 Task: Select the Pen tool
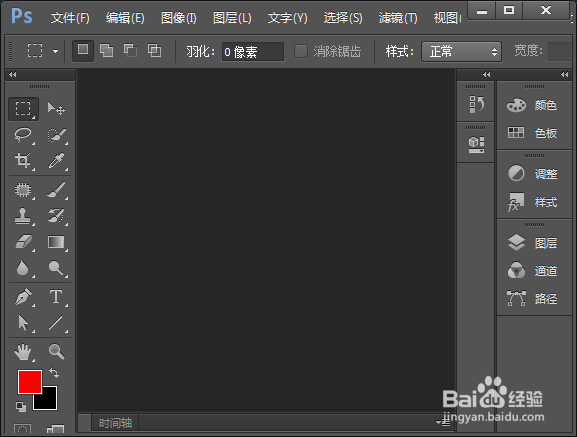23,297
